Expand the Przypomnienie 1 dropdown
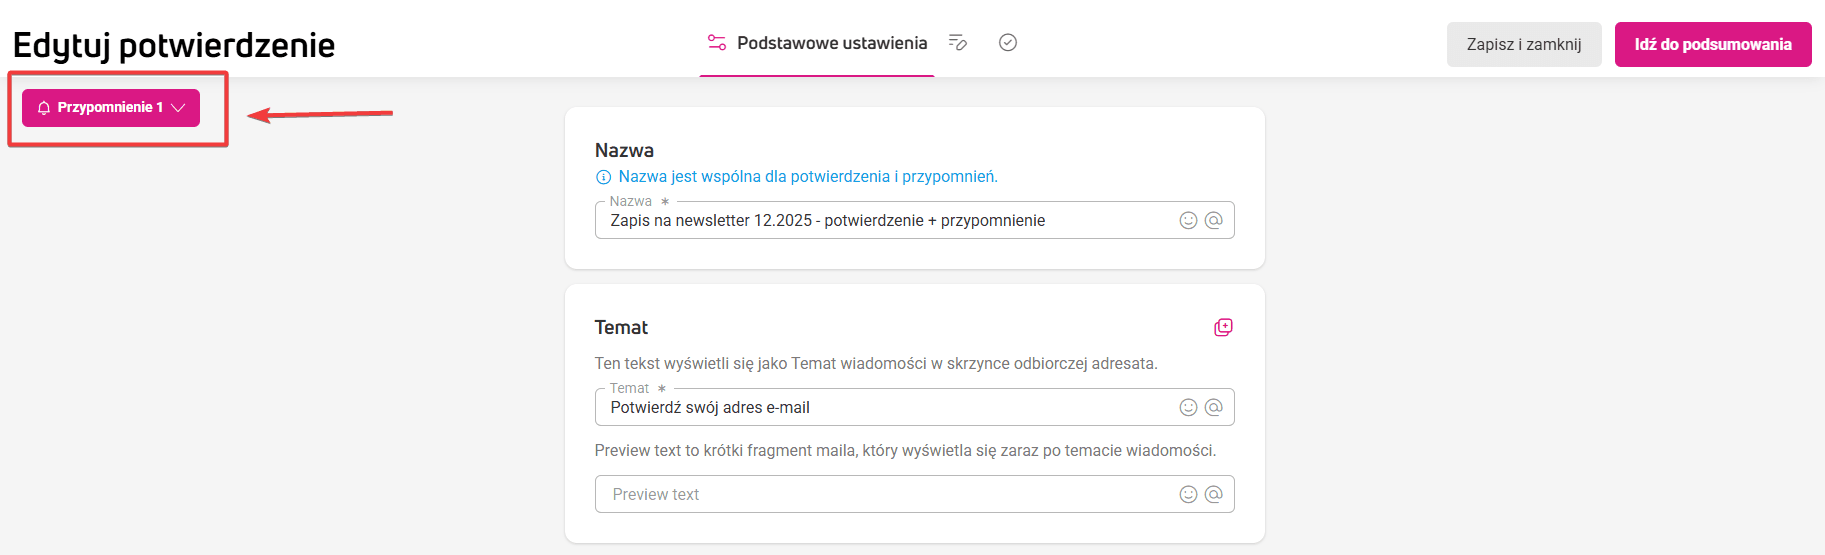1825x555 pixels. coord(110,108)
